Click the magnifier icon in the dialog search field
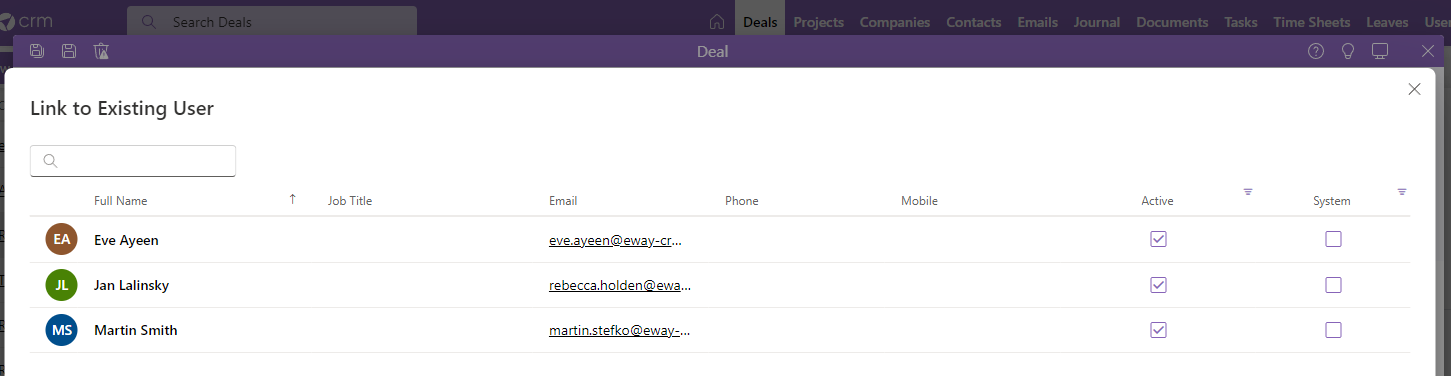1451x376 pixels. click(51, 161)
